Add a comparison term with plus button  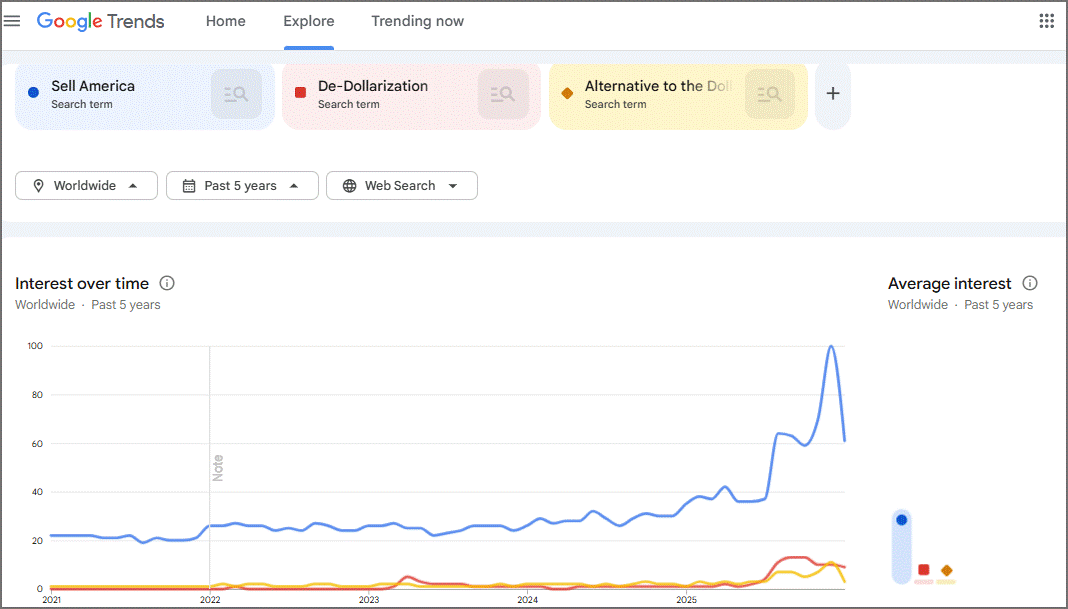click(x=832, y=94)
